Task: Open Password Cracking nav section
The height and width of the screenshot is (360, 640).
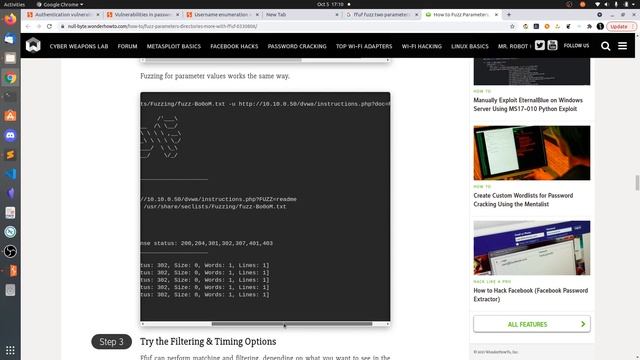Action: click(x=297, y=46)
